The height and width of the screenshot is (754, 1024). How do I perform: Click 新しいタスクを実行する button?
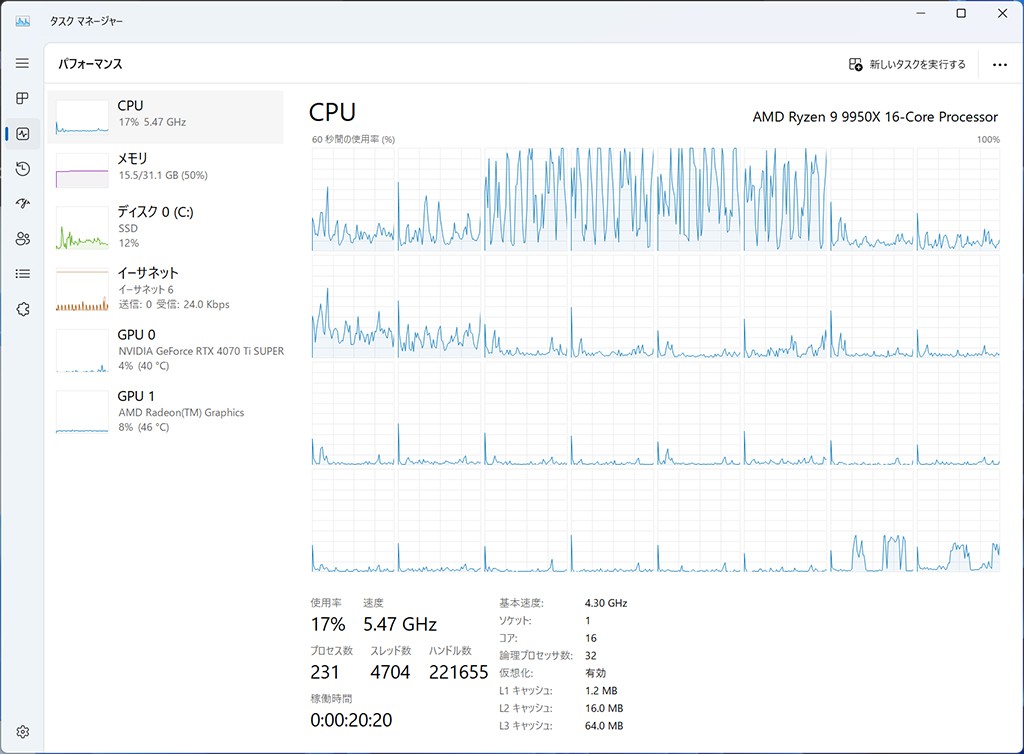pyautogui.click(x=907, y=64)
